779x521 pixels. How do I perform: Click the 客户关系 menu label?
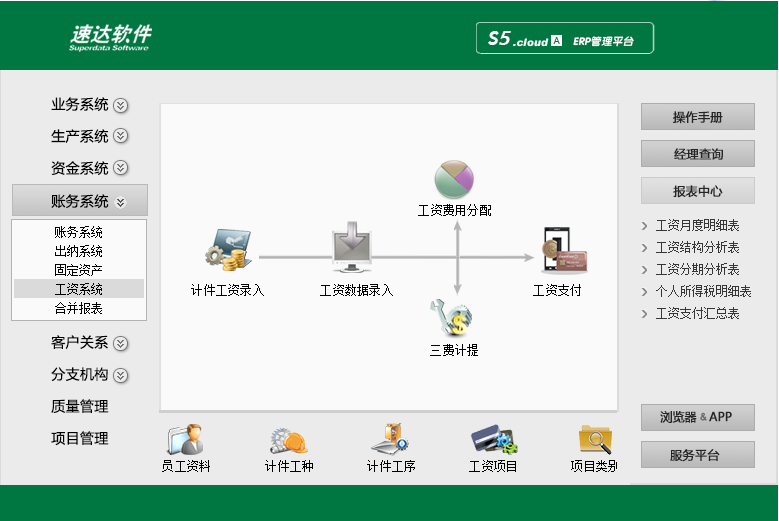[79, 343]
